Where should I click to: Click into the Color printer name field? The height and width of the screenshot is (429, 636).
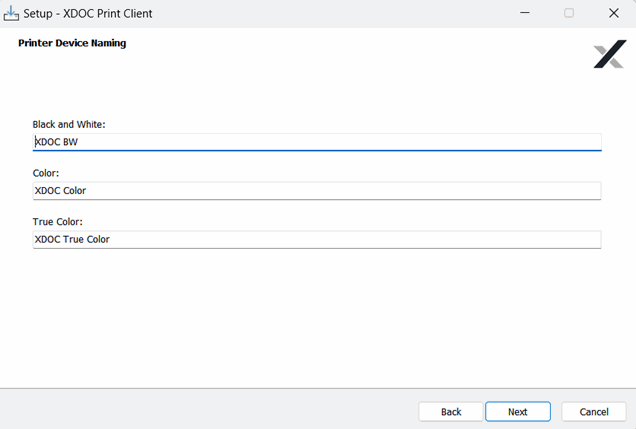pos(316,190)
